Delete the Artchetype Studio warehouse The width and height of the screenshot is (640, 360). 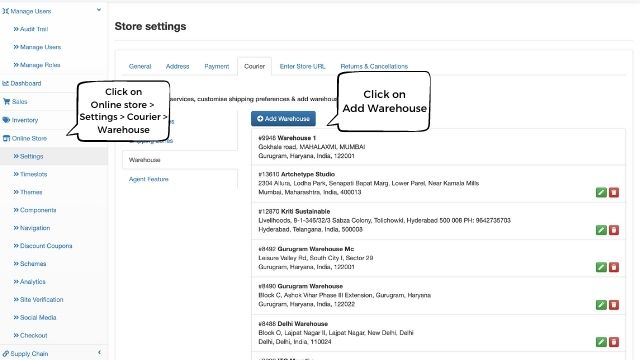click(614, 192)
